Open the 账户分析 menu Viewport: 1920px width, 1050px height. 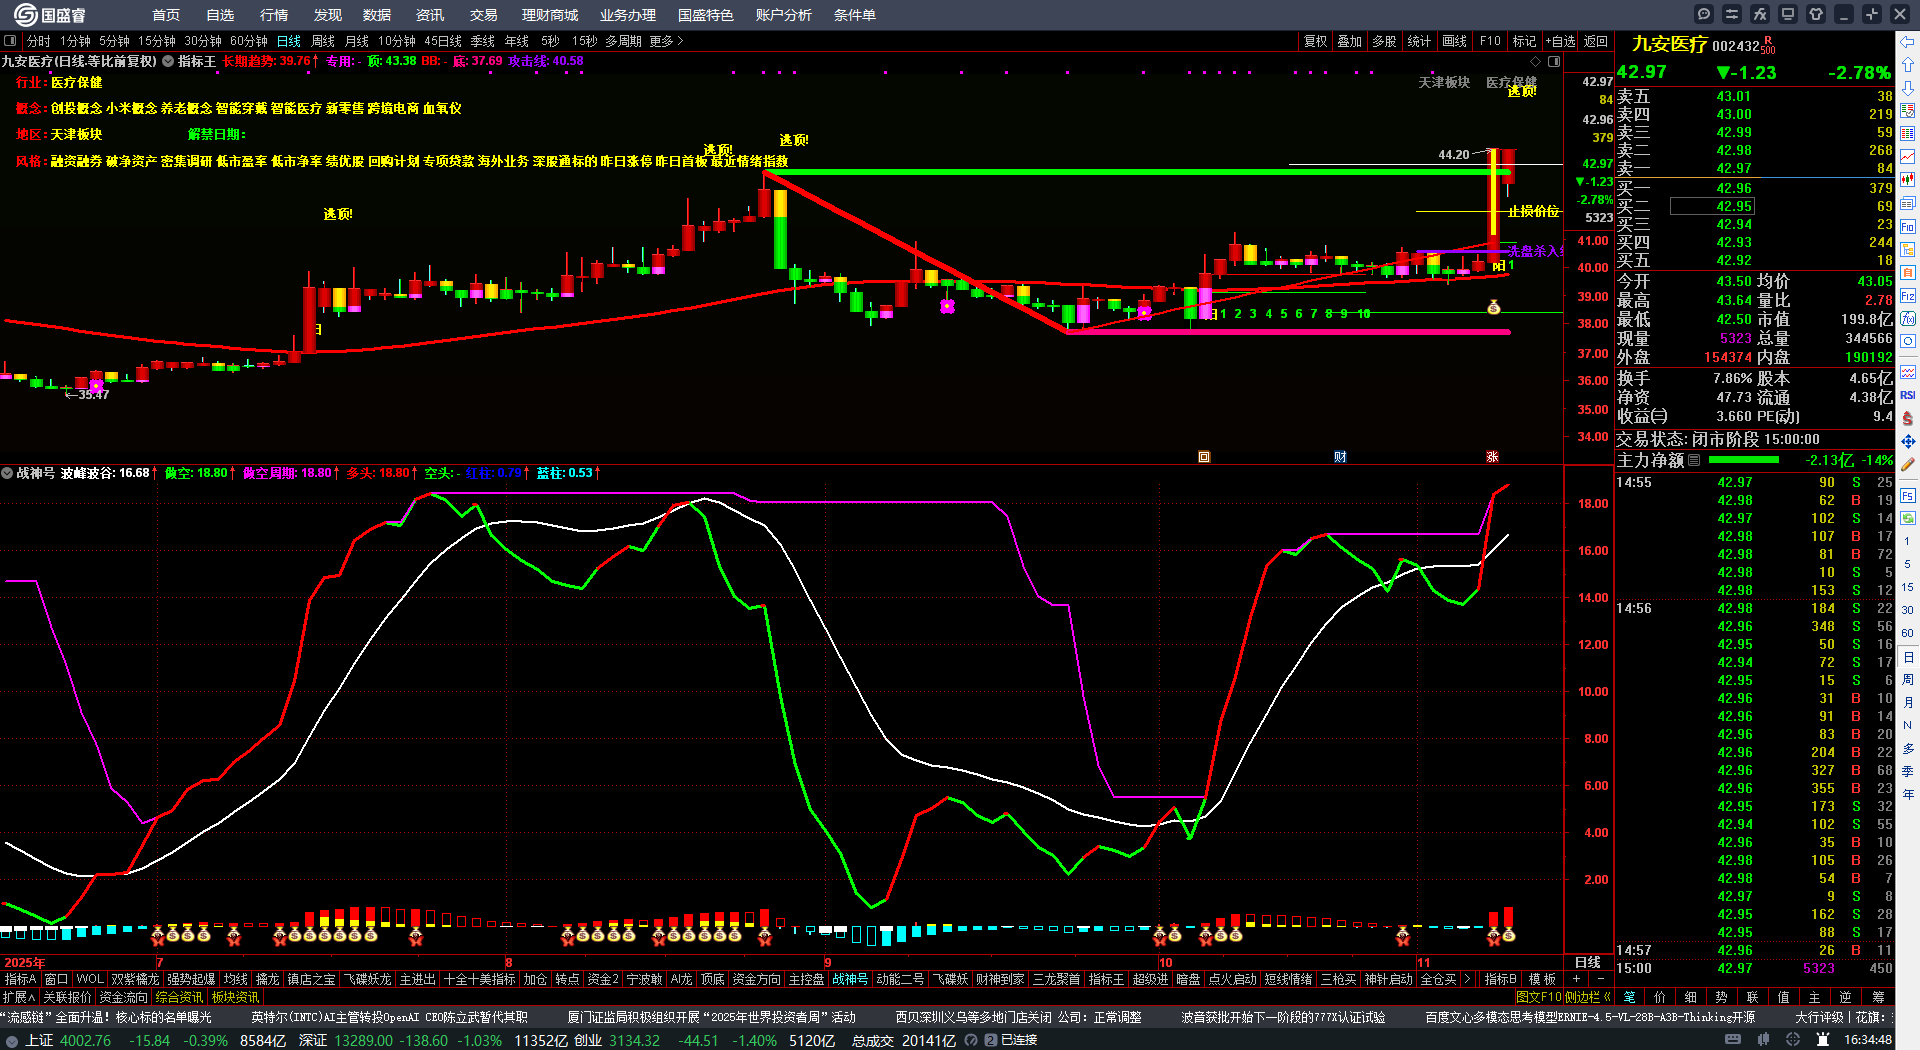click(784, 15)
